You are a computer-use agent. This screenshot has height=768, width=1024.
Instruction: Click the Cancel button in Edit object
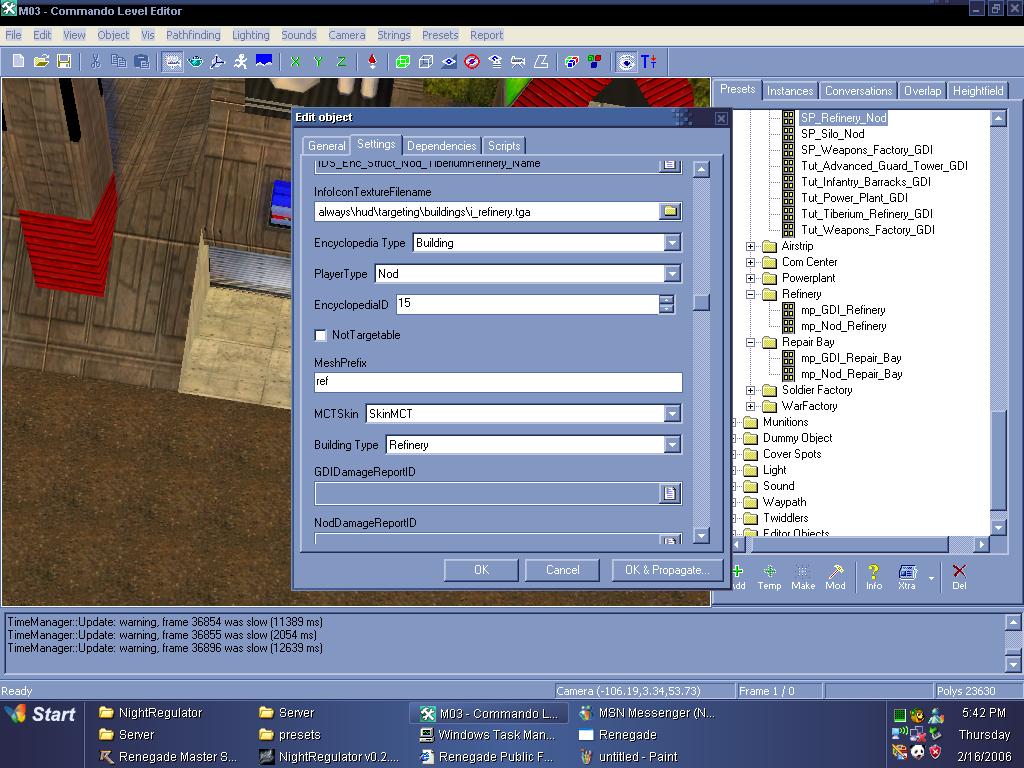[562, 570]
